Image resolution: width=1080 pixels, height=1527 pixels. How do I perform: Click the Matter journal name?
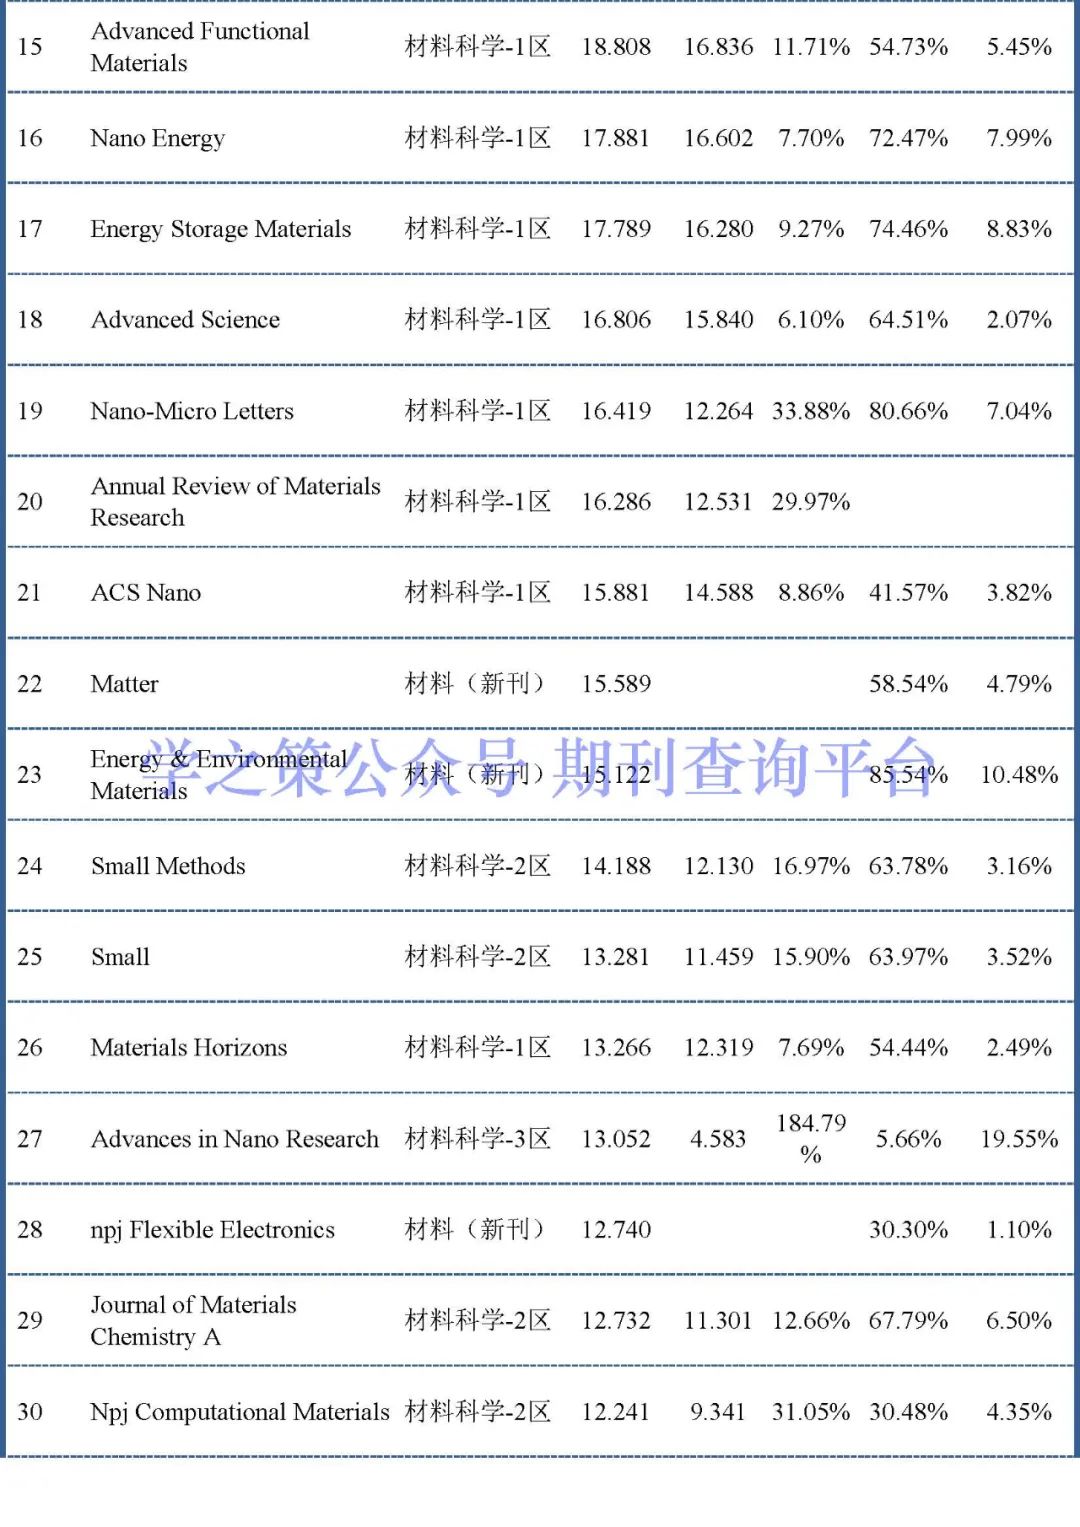click(x=124, y=684)
